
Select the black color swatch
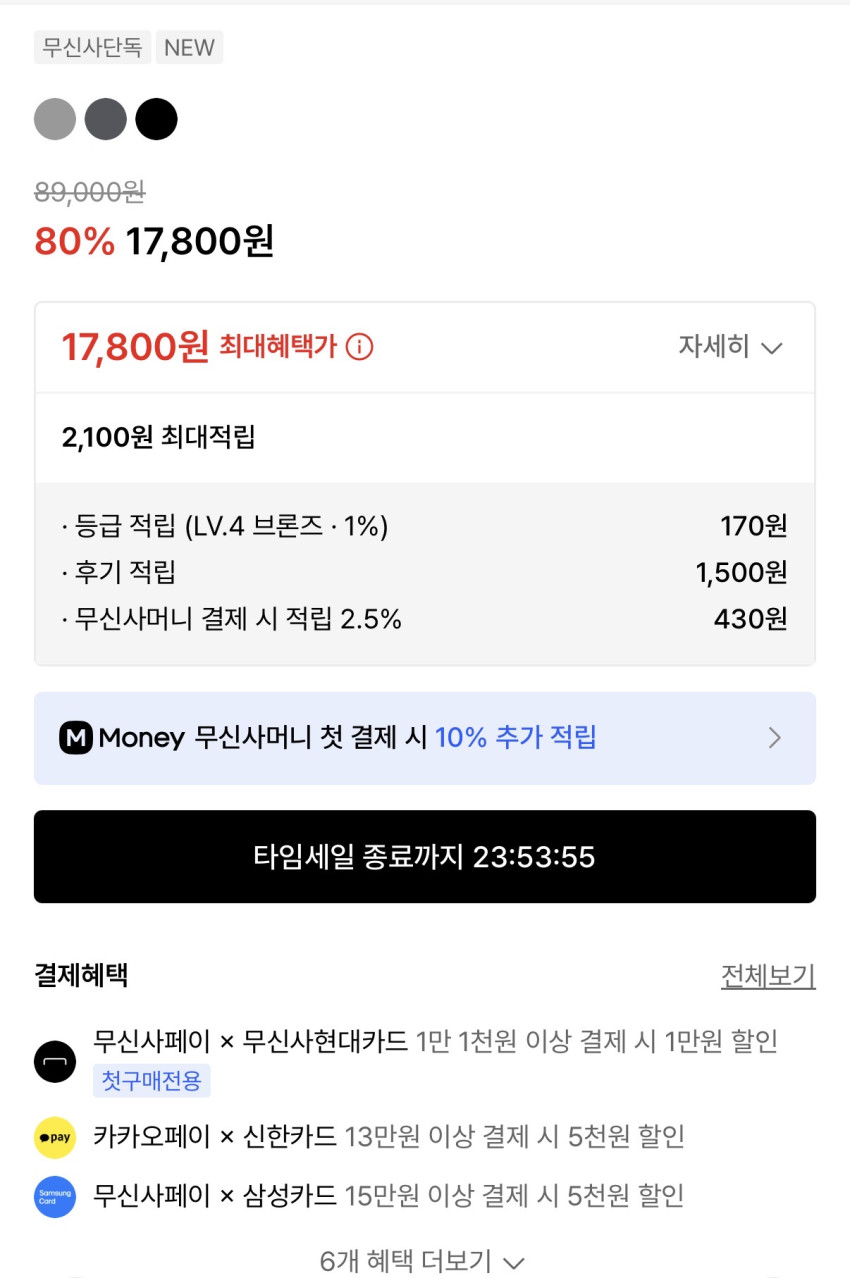click(x=157, y=120)
